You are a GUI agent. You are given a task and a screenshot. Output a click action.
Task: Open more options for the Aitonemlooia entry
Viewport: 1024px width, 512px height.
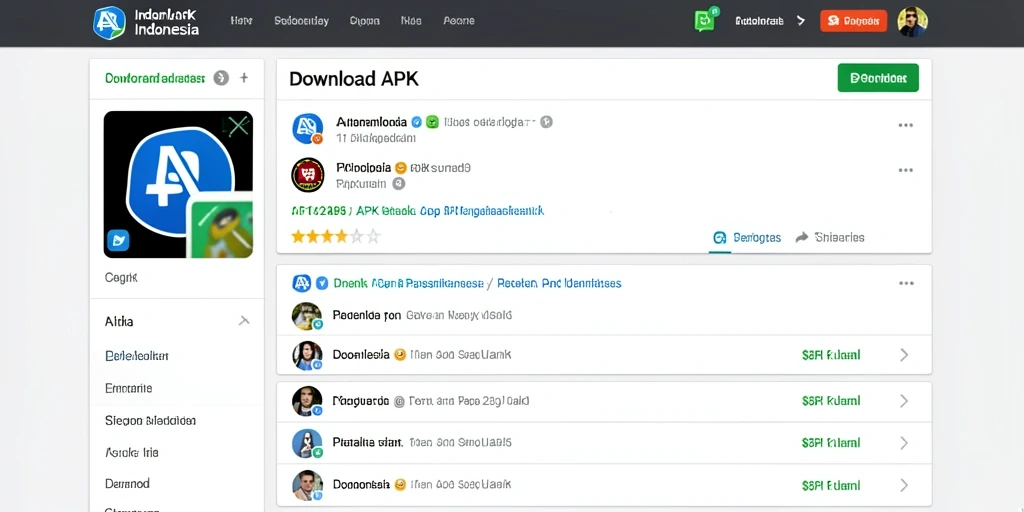click(x=906, y=125)
